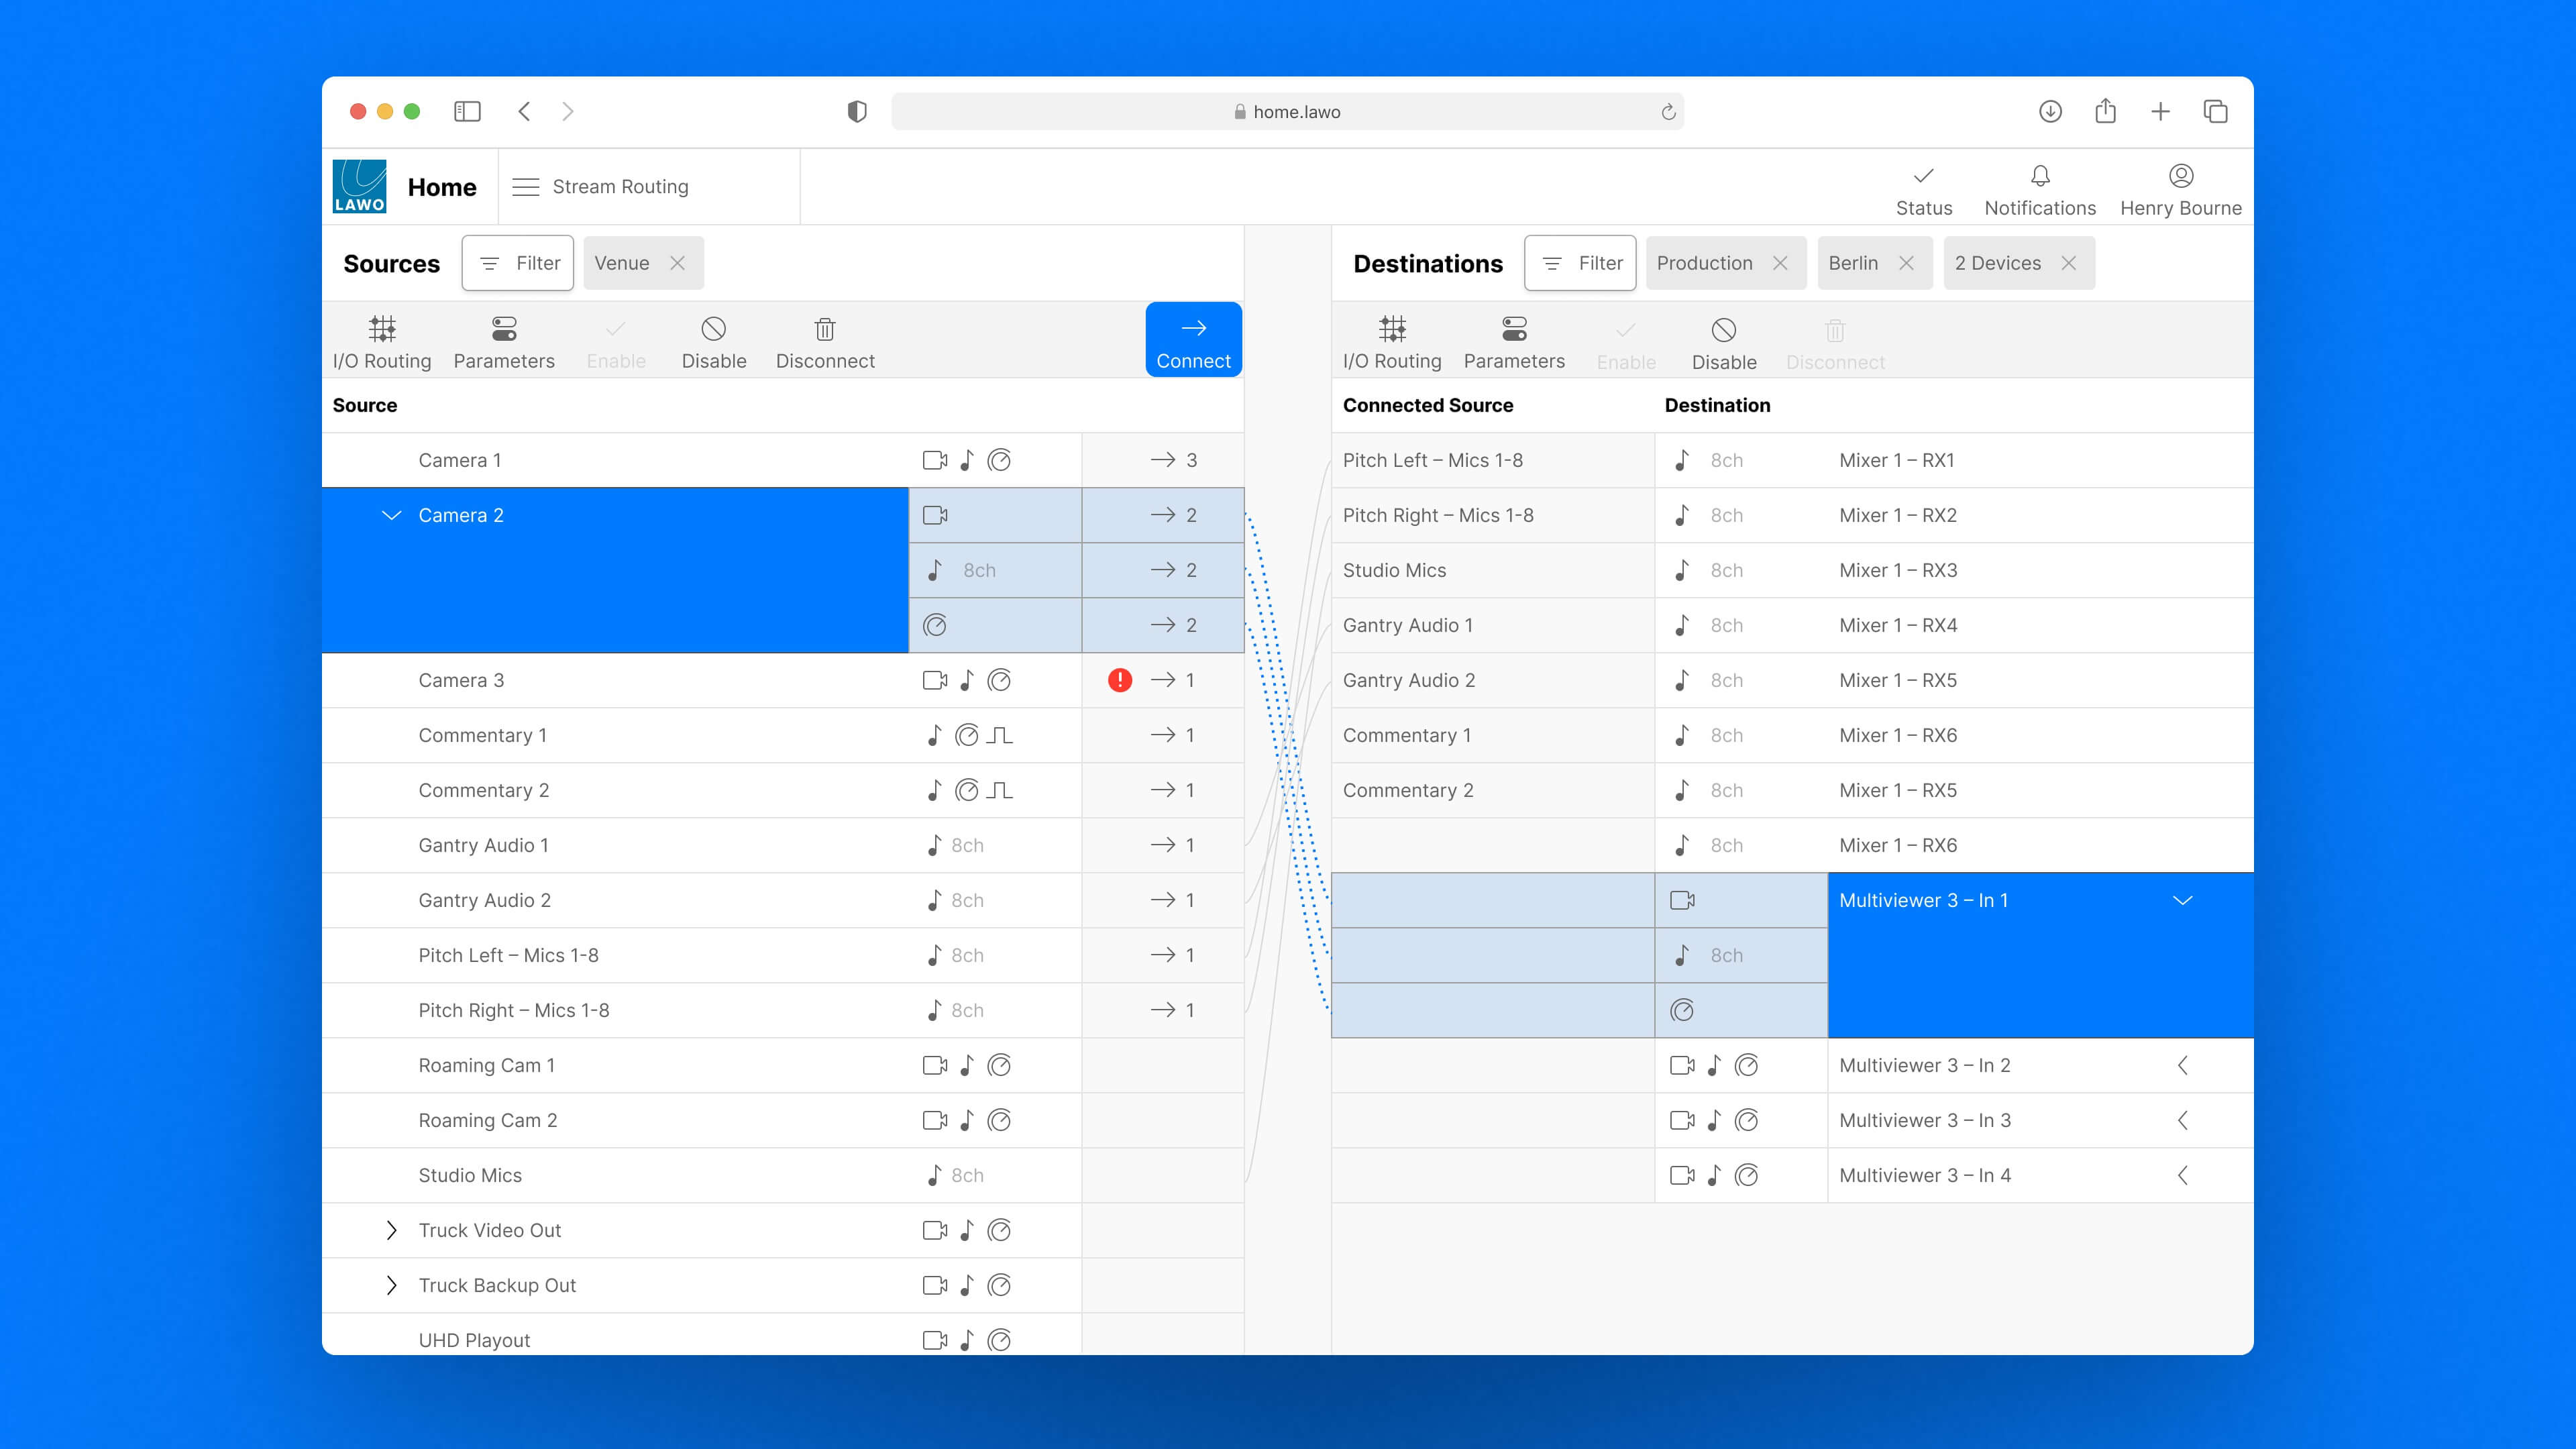Screen dimensions: 2576x1449
Task: Reload the home.lawo page
Action: (1668, 111)
